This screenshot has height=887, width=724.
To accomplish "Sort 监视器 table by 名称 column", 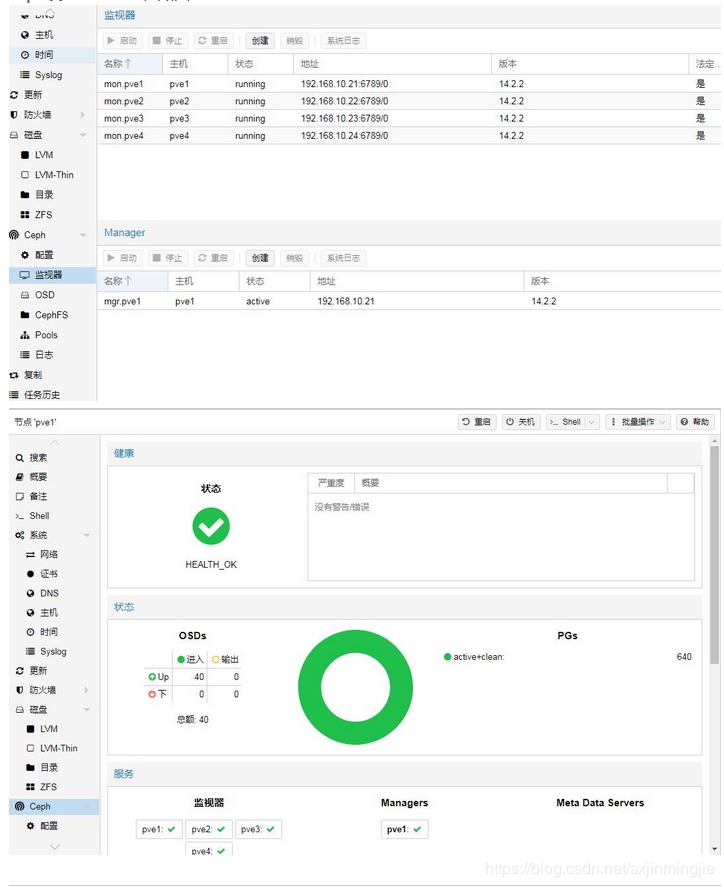I will (x=130, y=64).
